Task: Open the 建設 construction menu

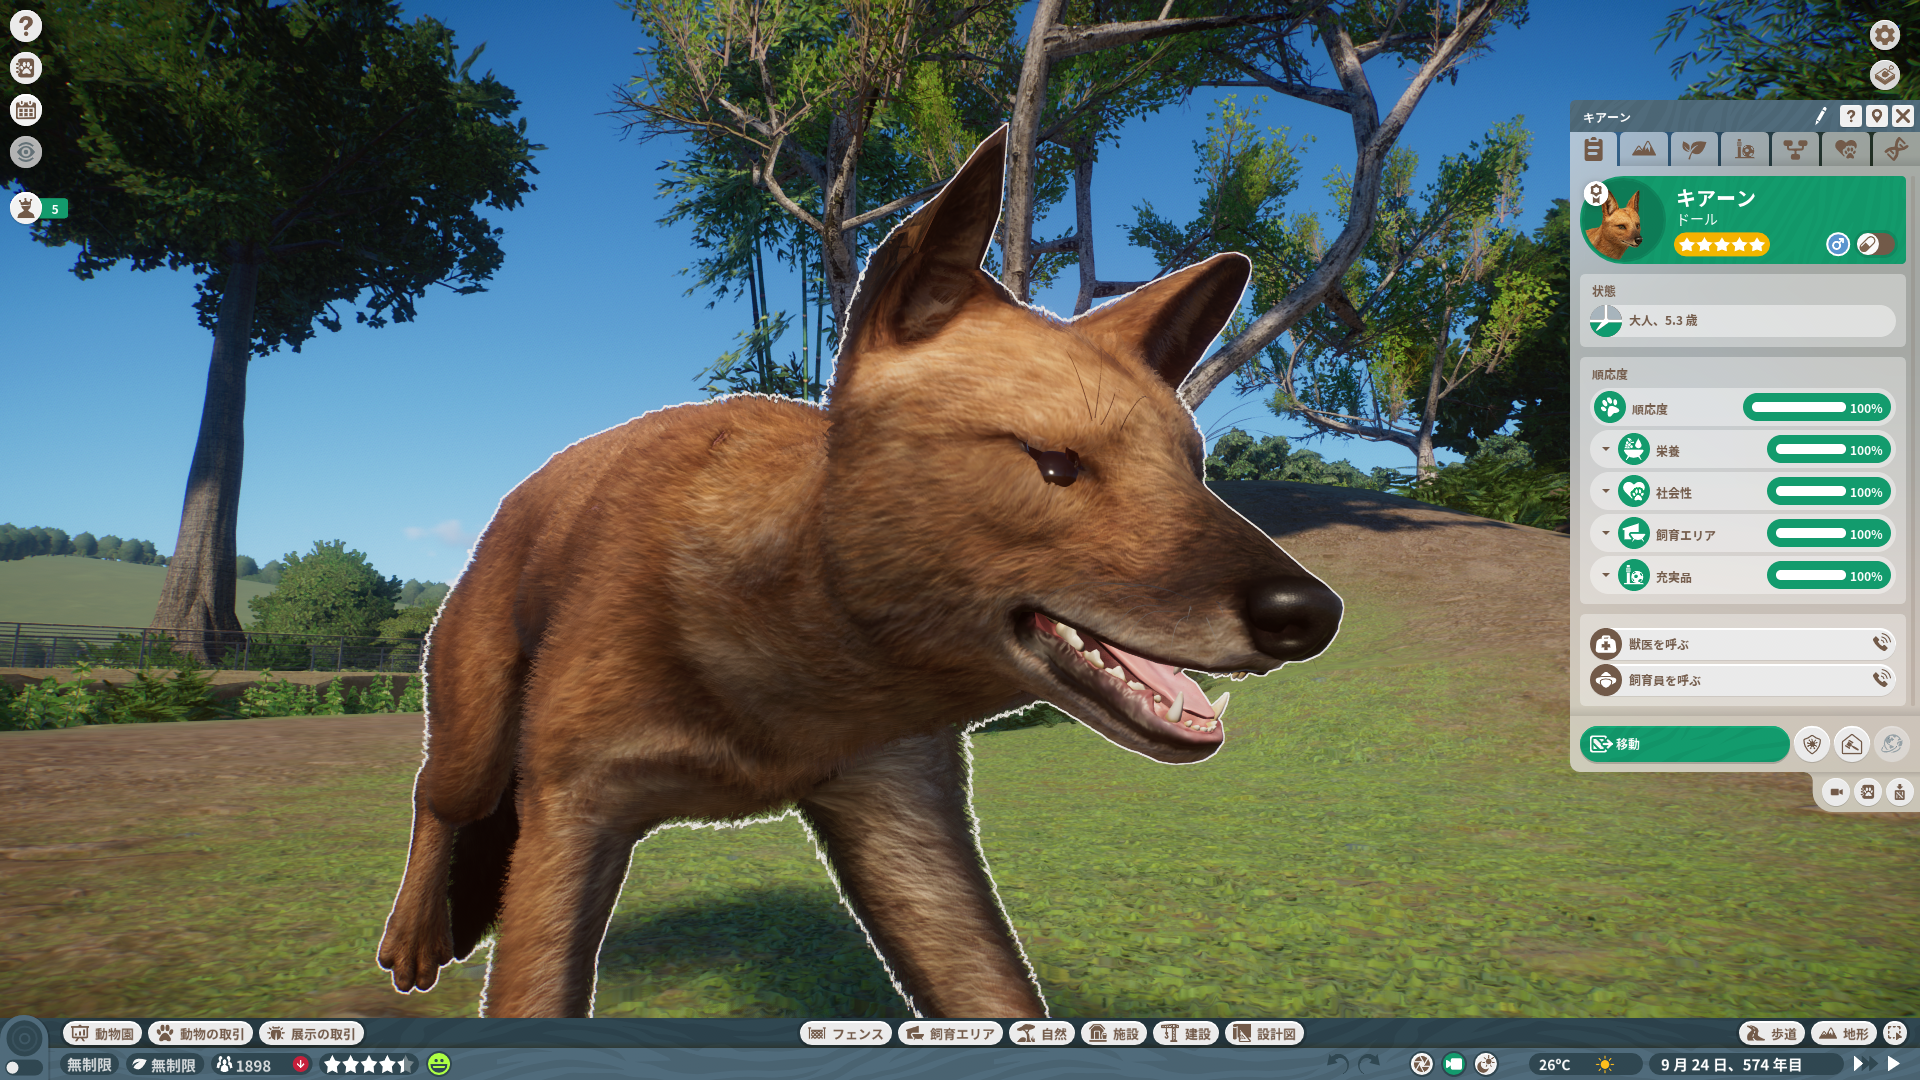Action: coord(1186,1034)
